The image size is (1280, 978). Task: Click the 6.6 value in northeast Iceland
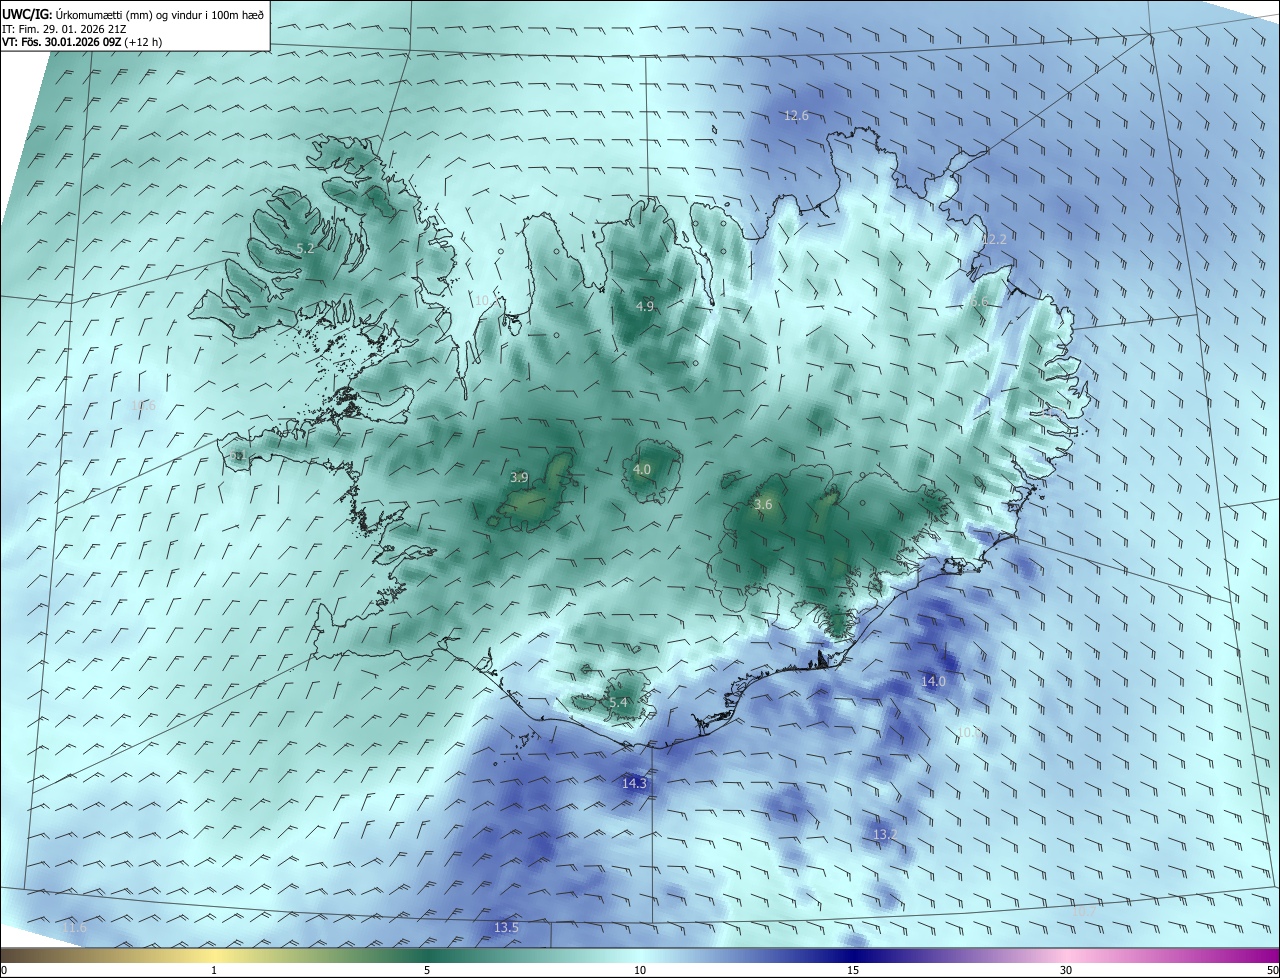tap(978, 302)
